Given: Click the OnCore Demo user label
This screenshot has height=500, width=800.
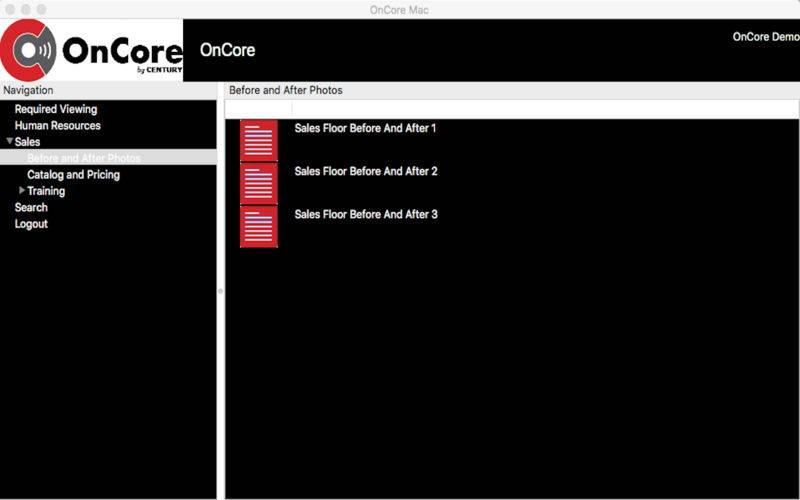Looking at the screenshot, I should click(766, 37).
